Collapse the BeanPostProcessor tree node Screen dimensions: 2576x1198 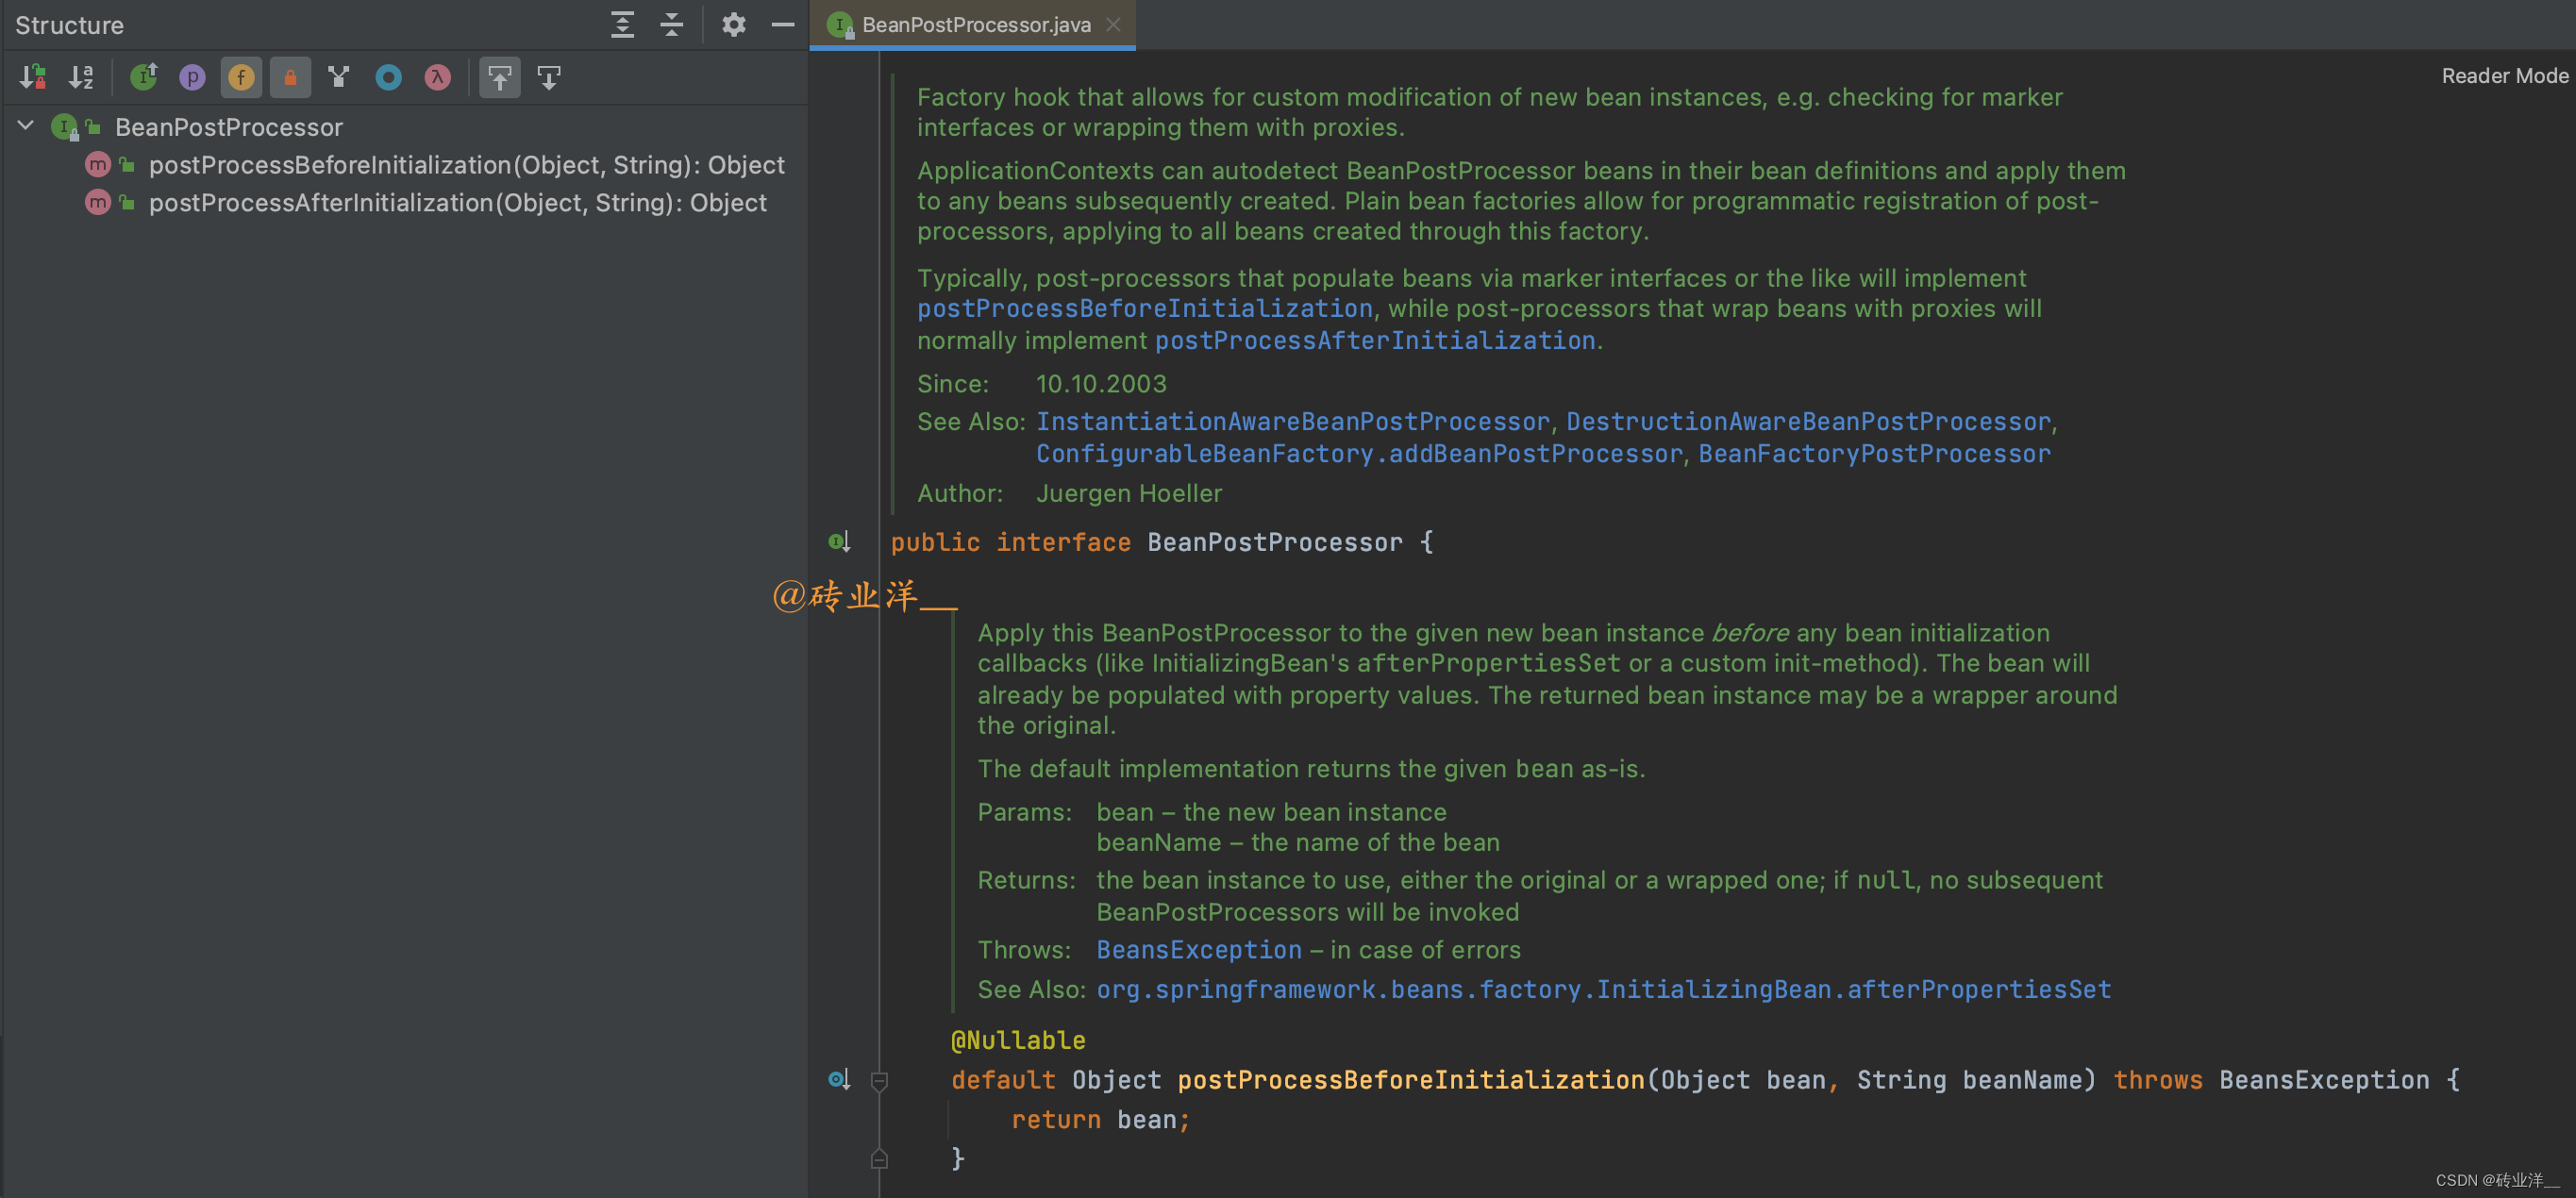click(26, 126)
